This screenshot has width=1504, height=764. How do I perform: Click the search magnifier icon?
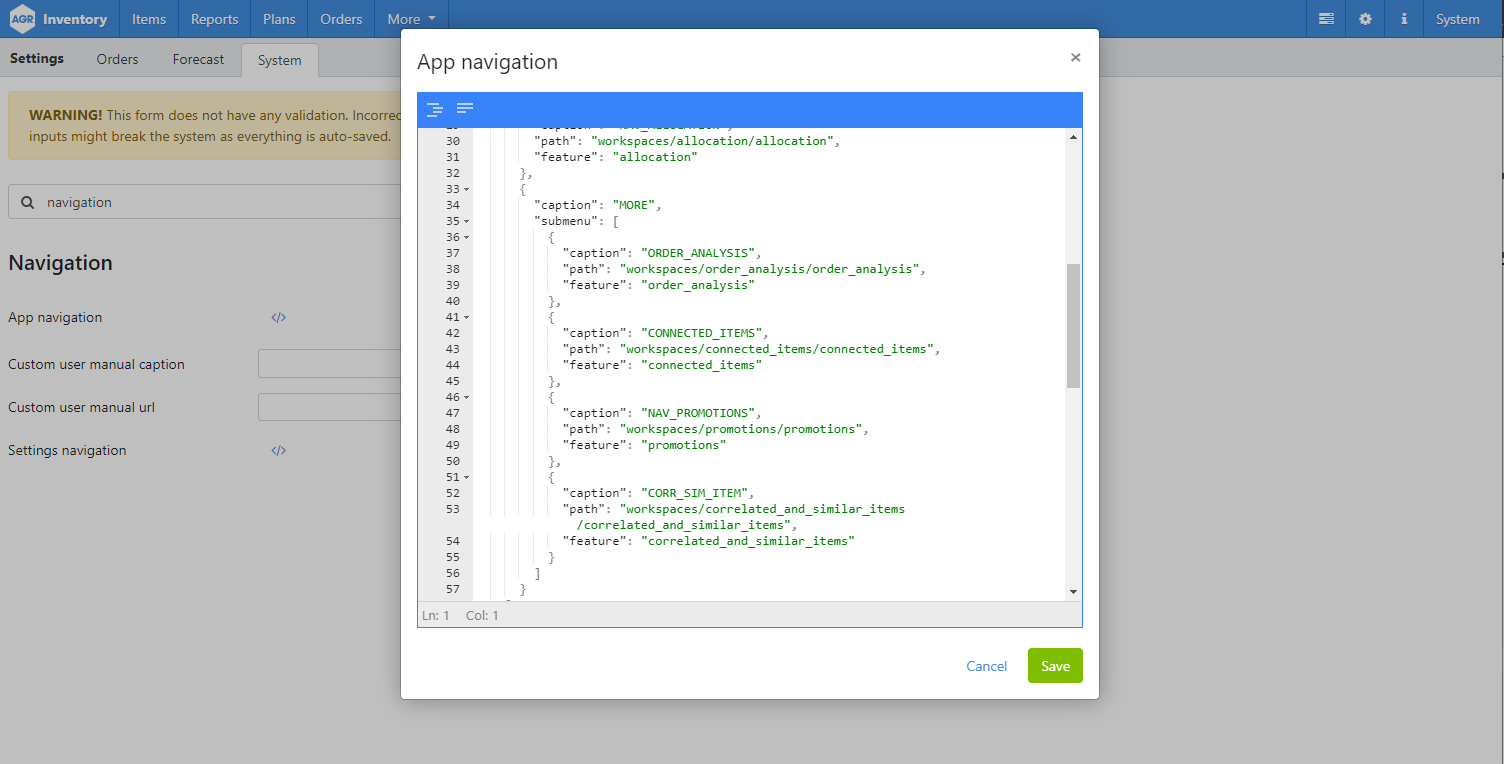pyautogui.click(x=27, y=202)
